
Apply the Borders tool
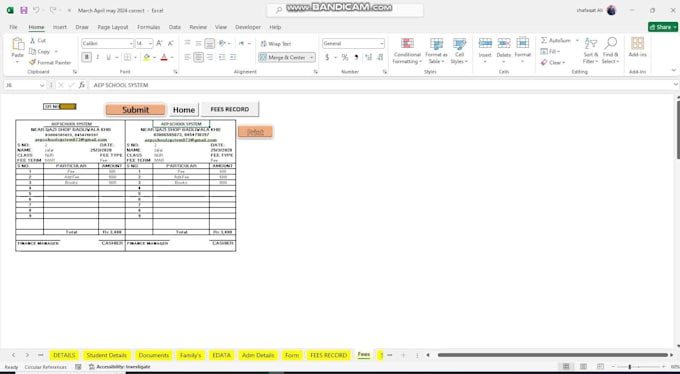point(127,57)
